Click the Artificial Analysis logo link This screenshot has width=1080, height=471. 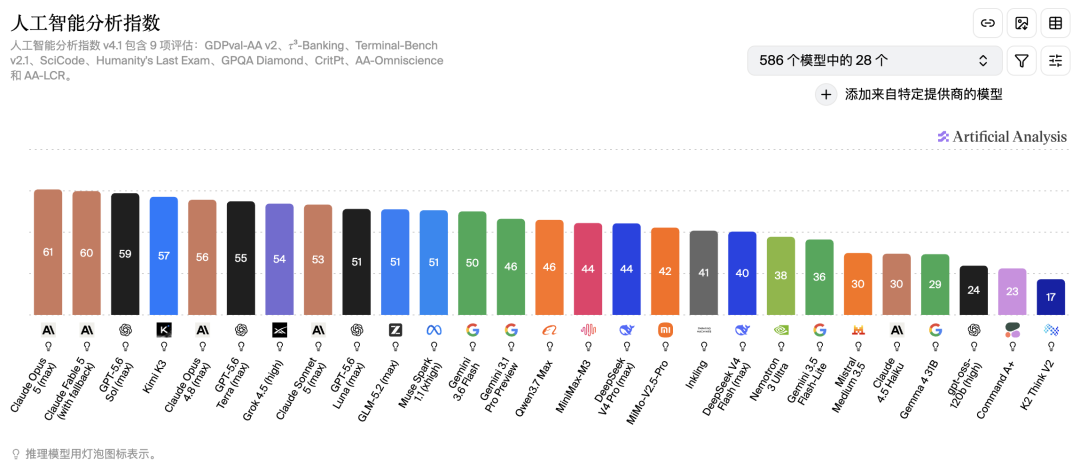1002,136
